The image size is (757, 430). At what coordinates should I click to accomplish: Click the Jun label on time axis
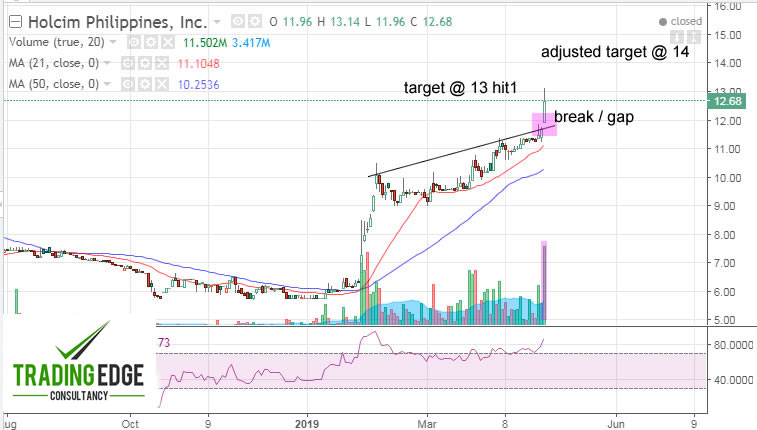616,424
